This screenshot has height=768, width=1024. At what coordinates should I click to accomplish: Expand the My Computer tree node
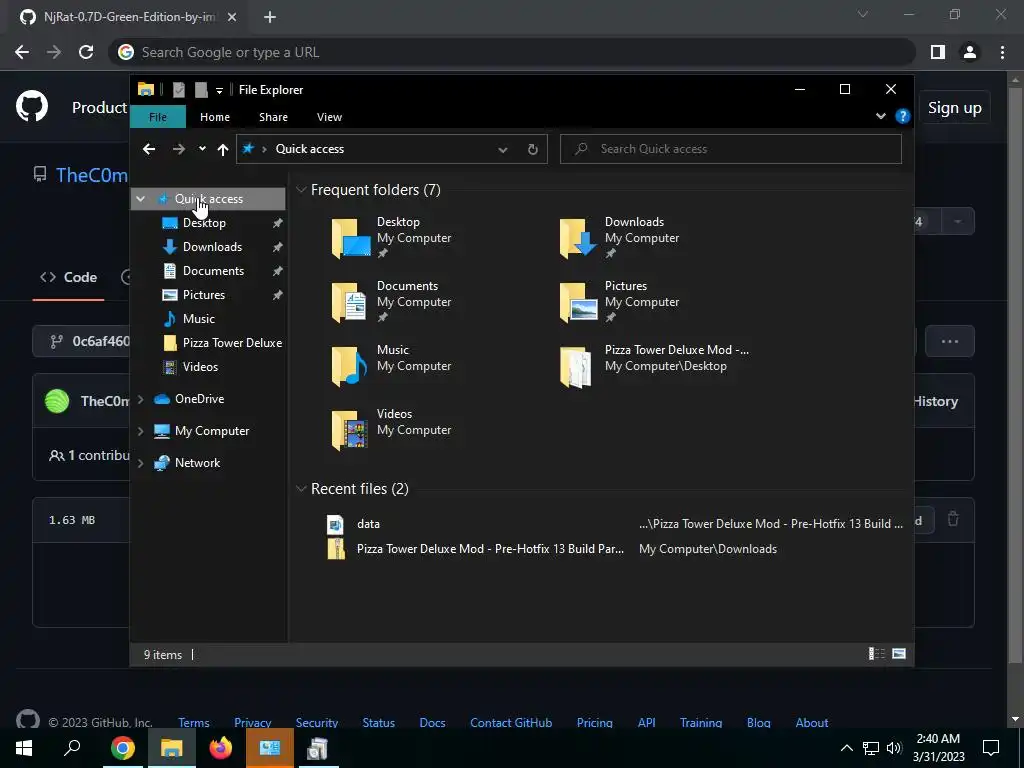(x=140, y=431)
